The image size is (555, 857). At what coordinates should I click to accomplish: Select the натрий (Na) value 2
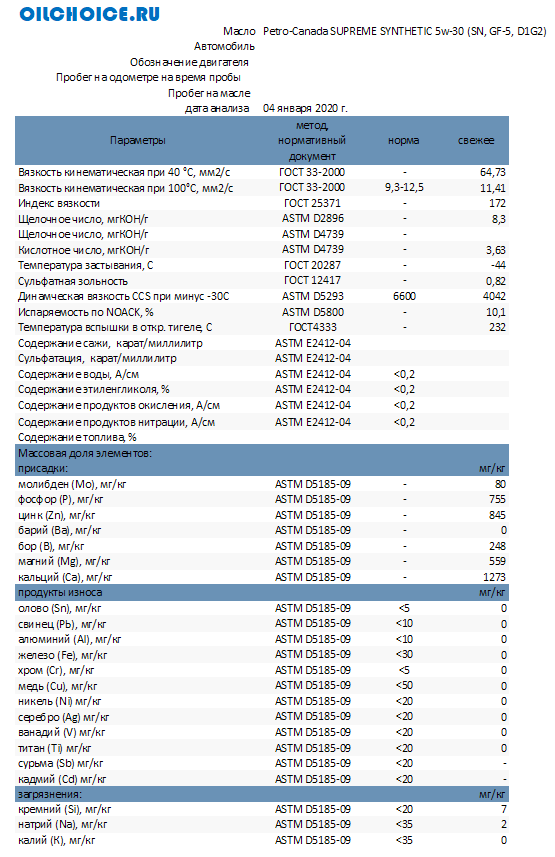tap(504, 824)
